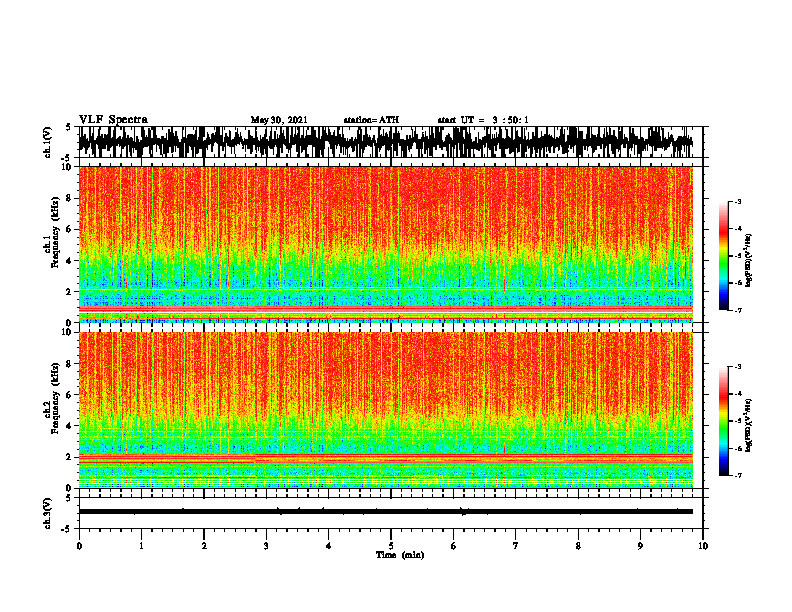Click time axis tick label "9"
The width and height of the screenshot is (792, 612).
coord(640,546)
